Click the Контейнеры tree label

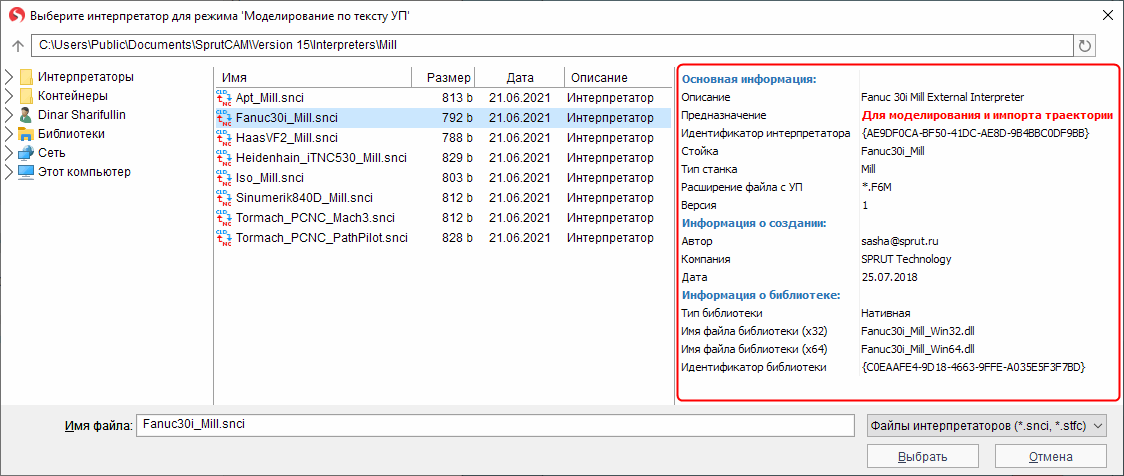coord(73,95)
